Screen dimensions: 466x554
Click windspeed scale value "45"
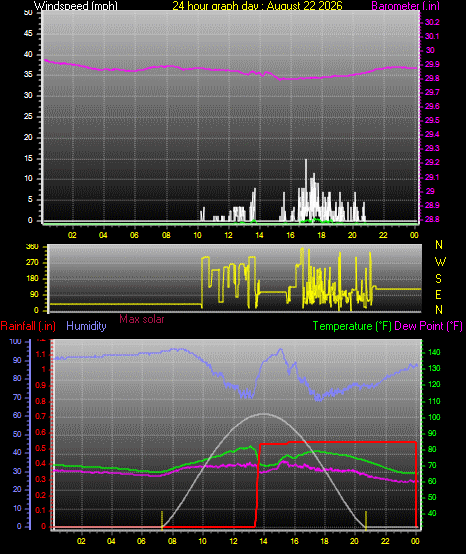tap(28, 34)
